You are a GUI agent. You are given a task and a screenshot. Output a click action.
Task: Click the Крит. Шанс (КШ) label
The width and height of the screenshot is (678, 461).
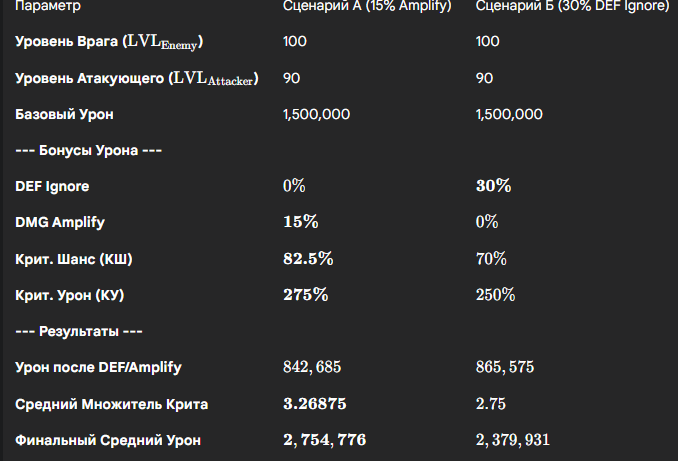(x=74, y=259)
